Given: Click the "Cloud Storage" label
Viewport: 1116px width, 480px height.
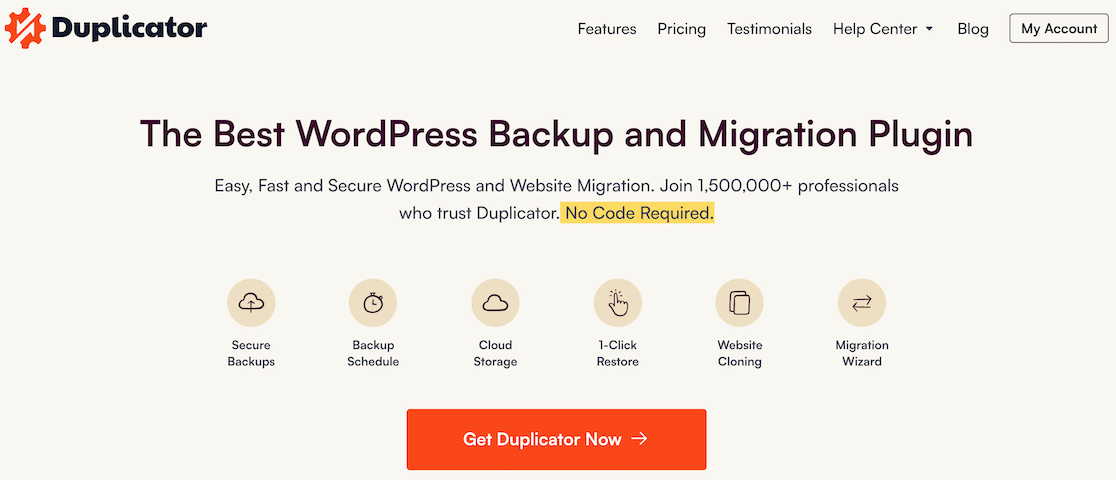Looking at the screenshot, I should pos(495,353).
